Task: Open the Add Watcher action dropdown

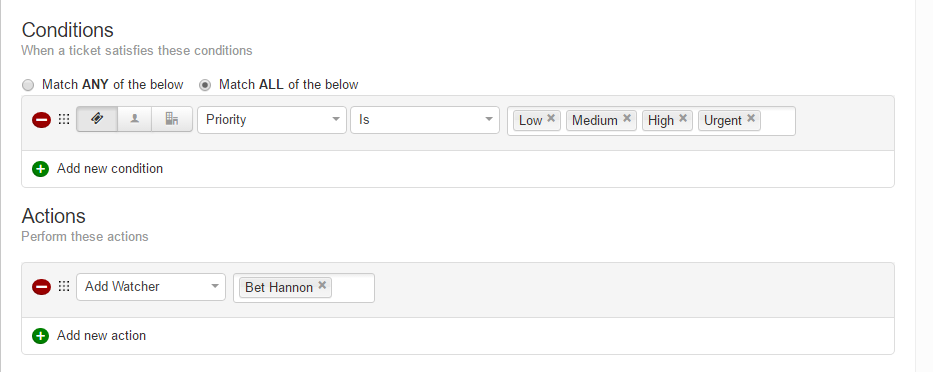Action: pyautogui.click(x=151, y=287)
